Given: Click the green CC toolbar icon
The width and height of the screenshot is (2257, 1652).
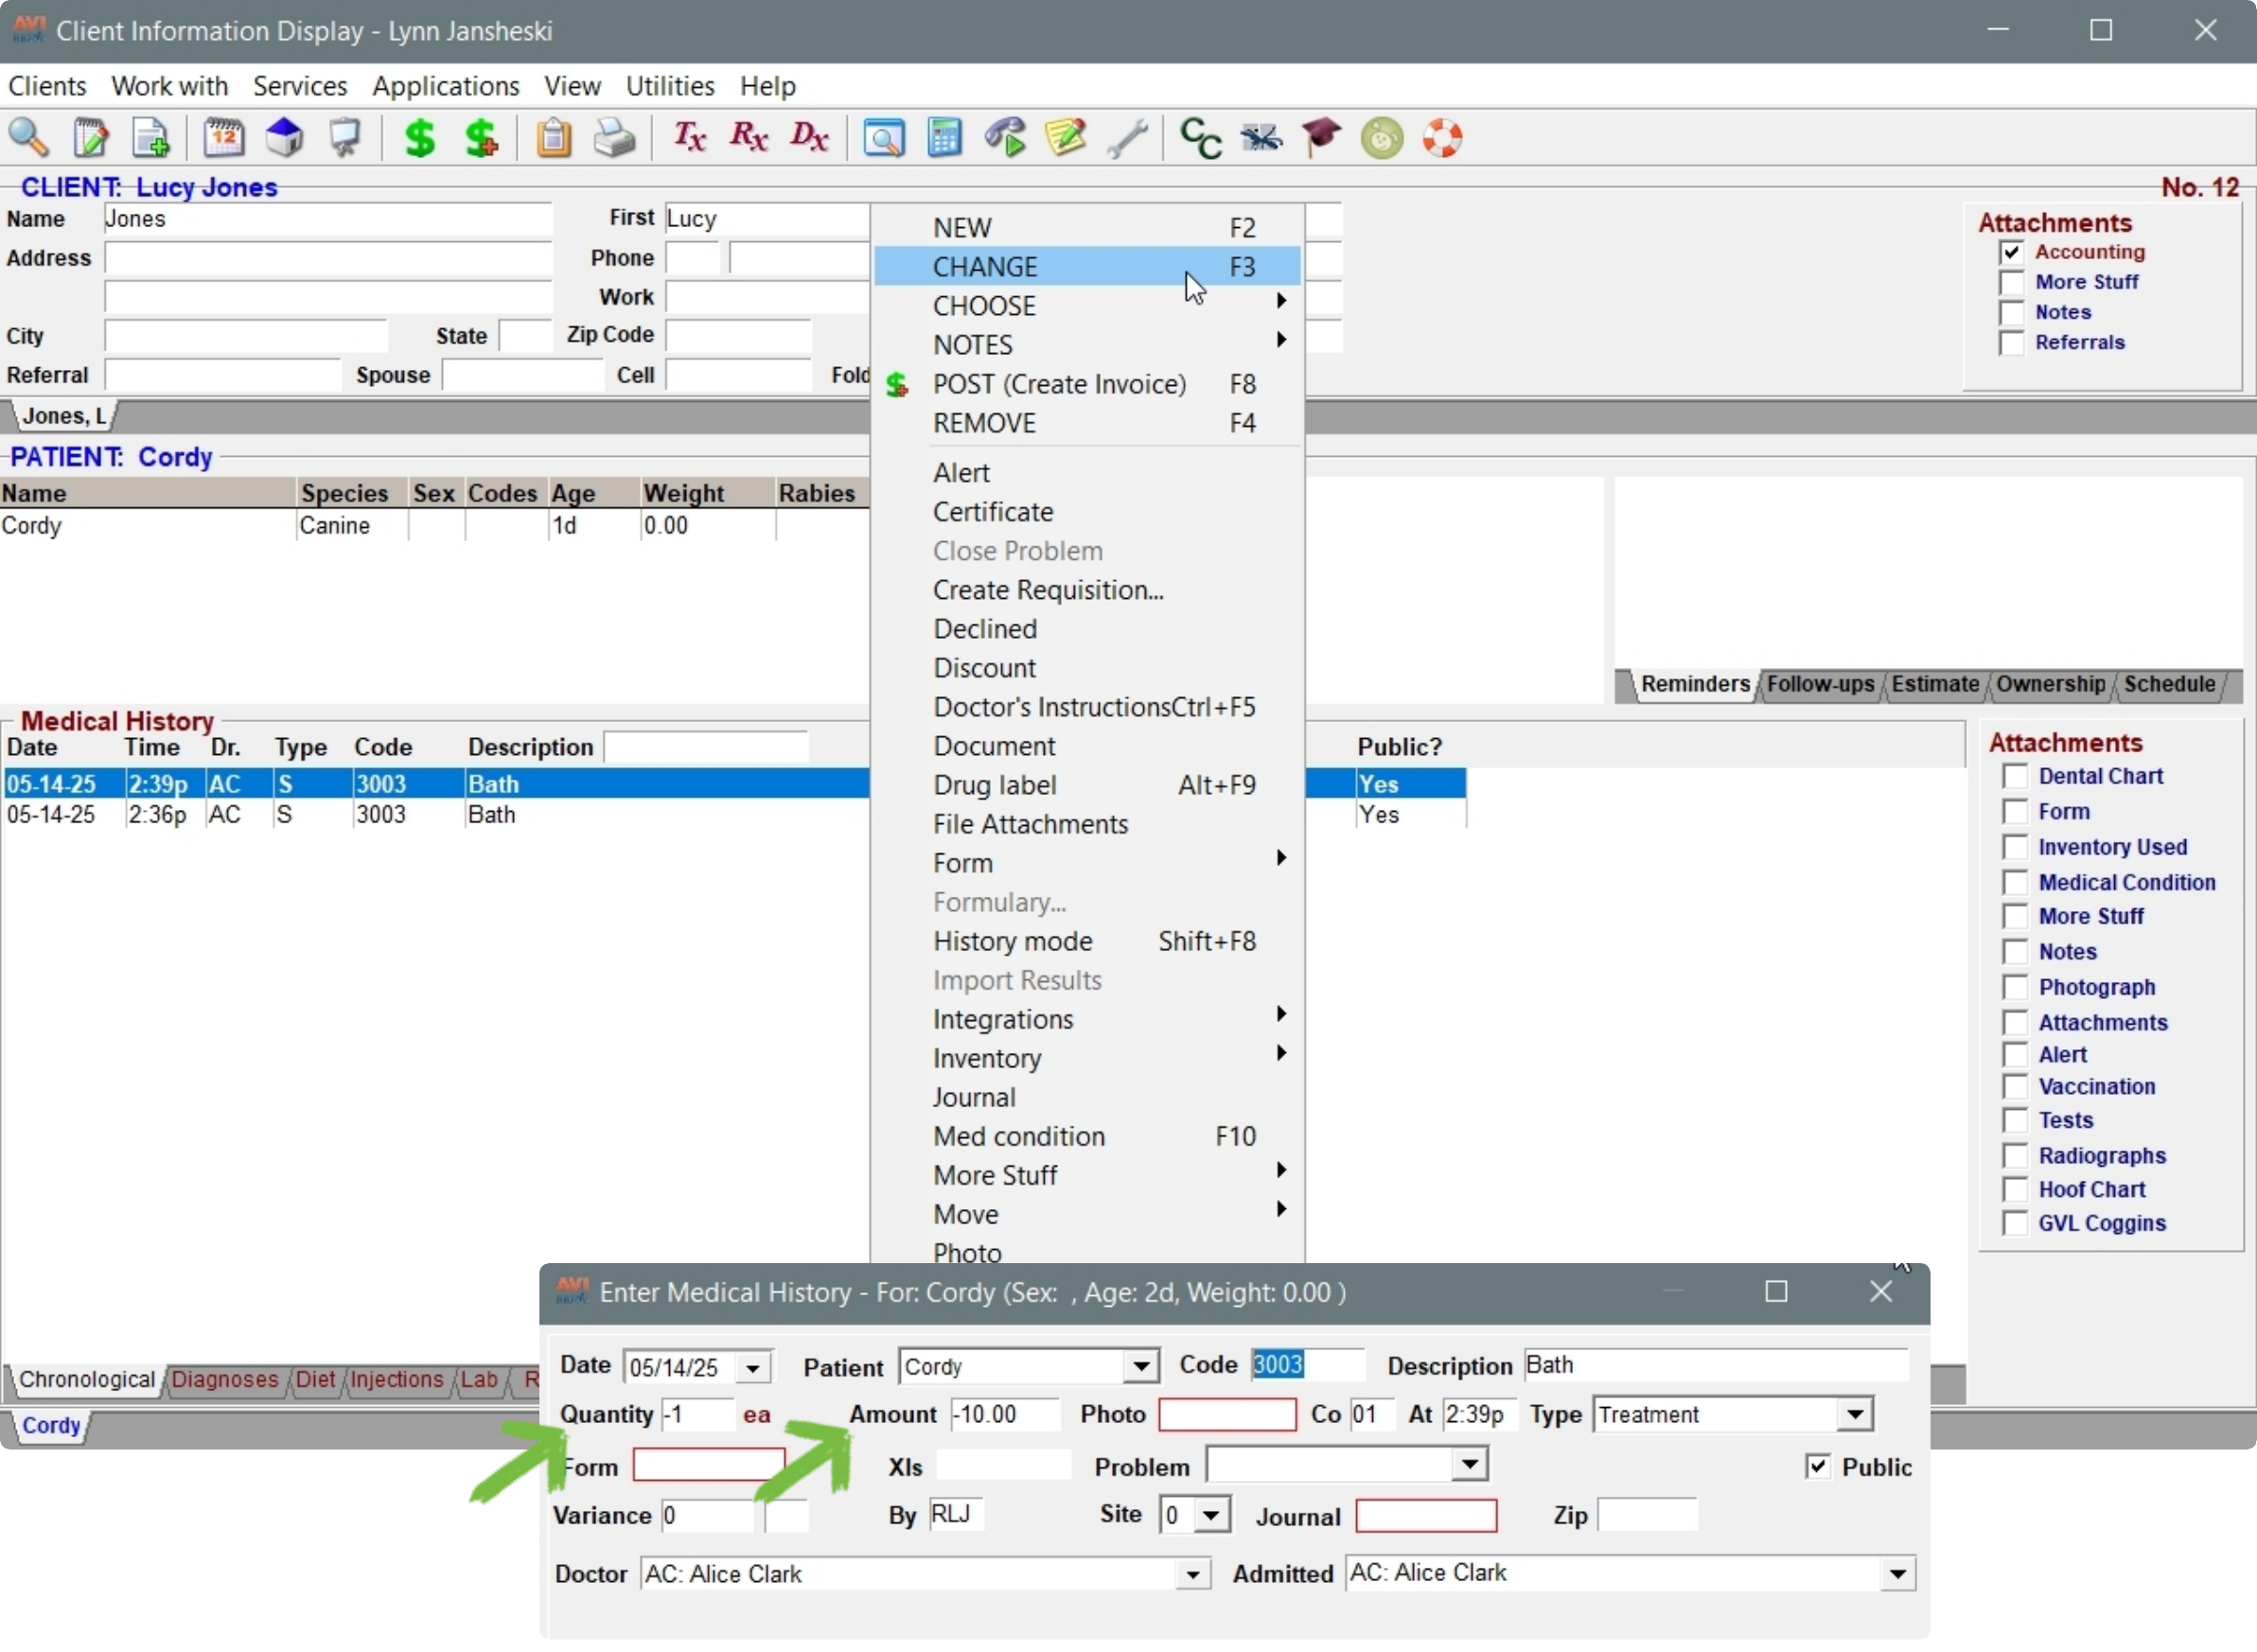Looking at the screenshot, I should coord(1200,137).
